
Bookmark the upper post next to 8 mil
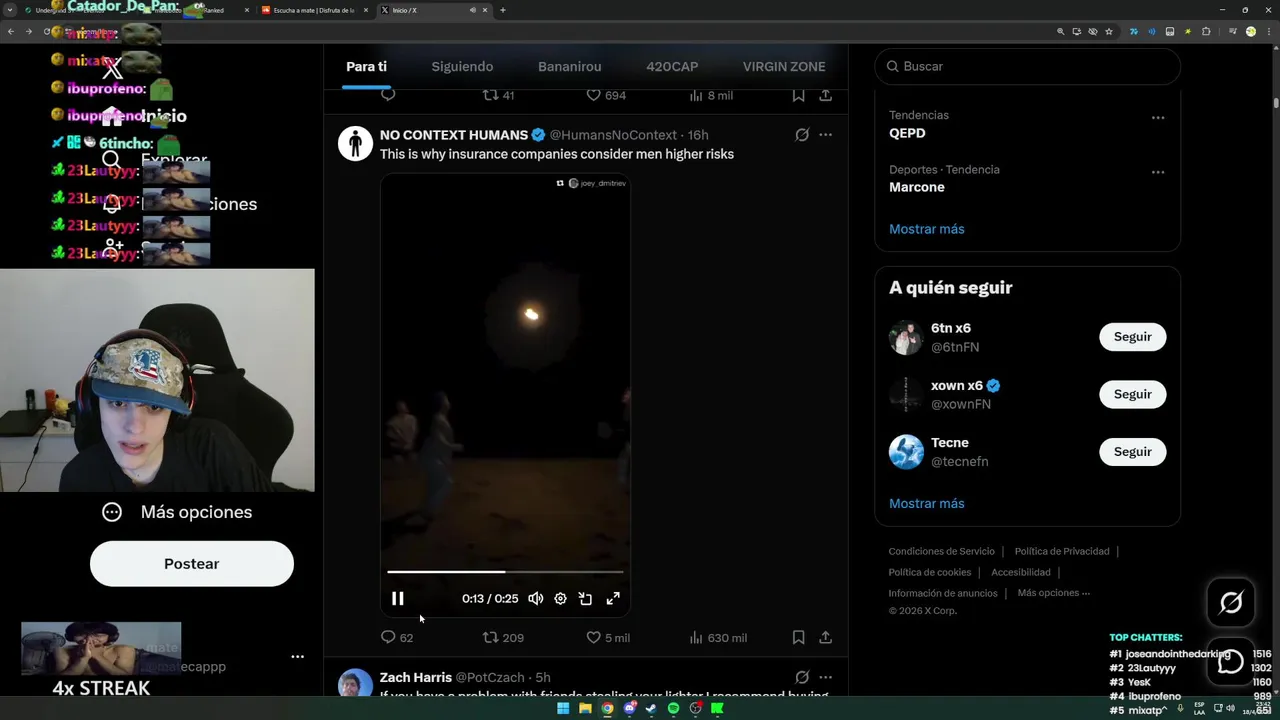[798, 95]
